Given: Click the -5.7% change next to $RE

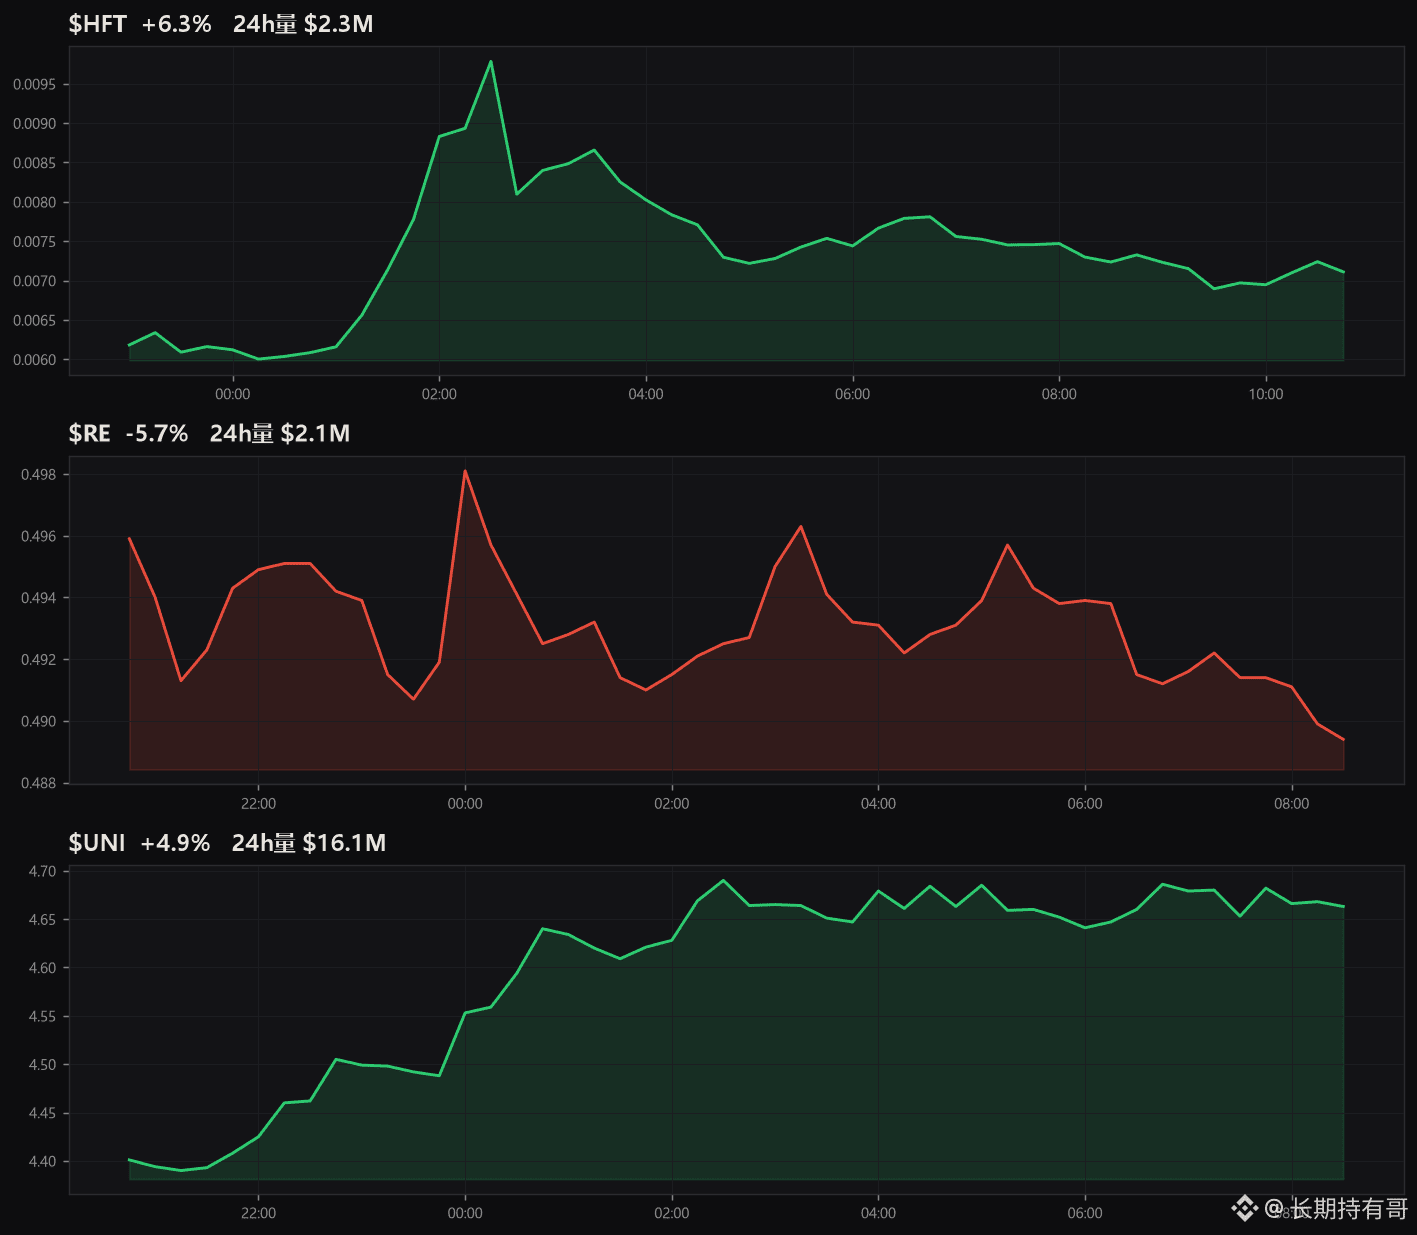Looking at the screenshot, I should [x=157, y=433].
